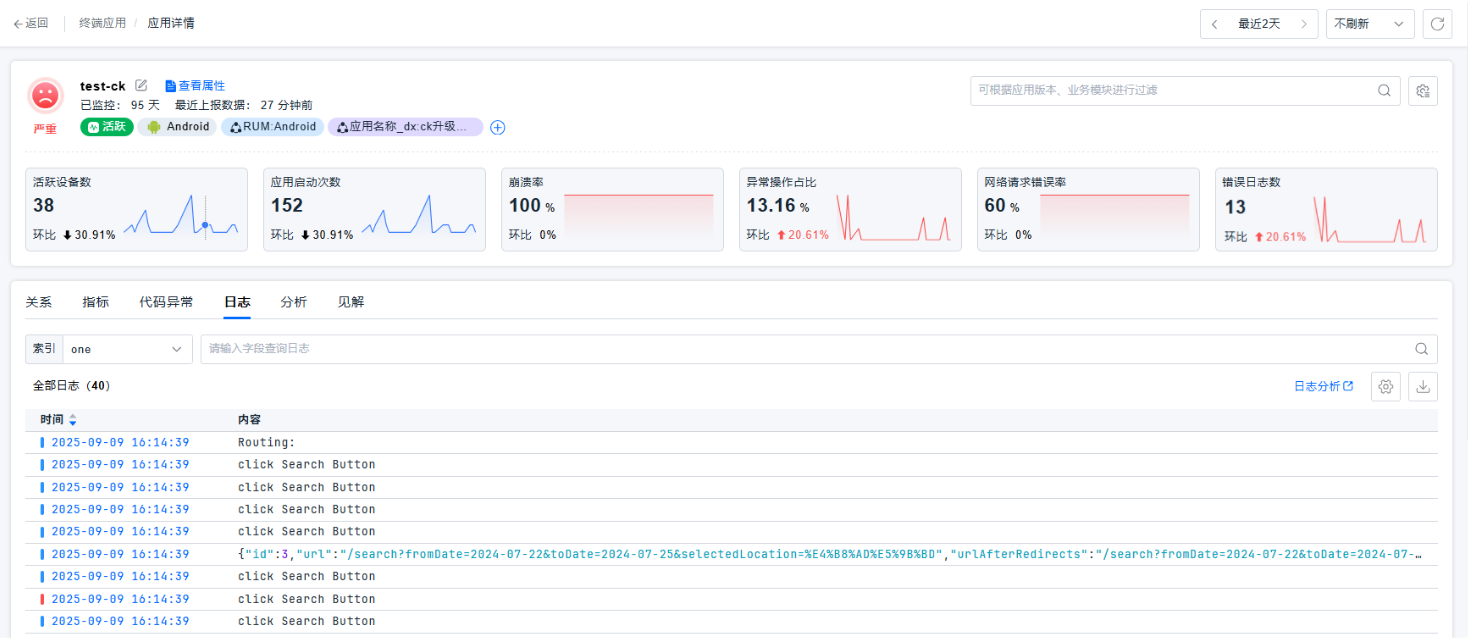
Task: Open the 最近2天 time range selector
Action: click(x=1258, y=24)
